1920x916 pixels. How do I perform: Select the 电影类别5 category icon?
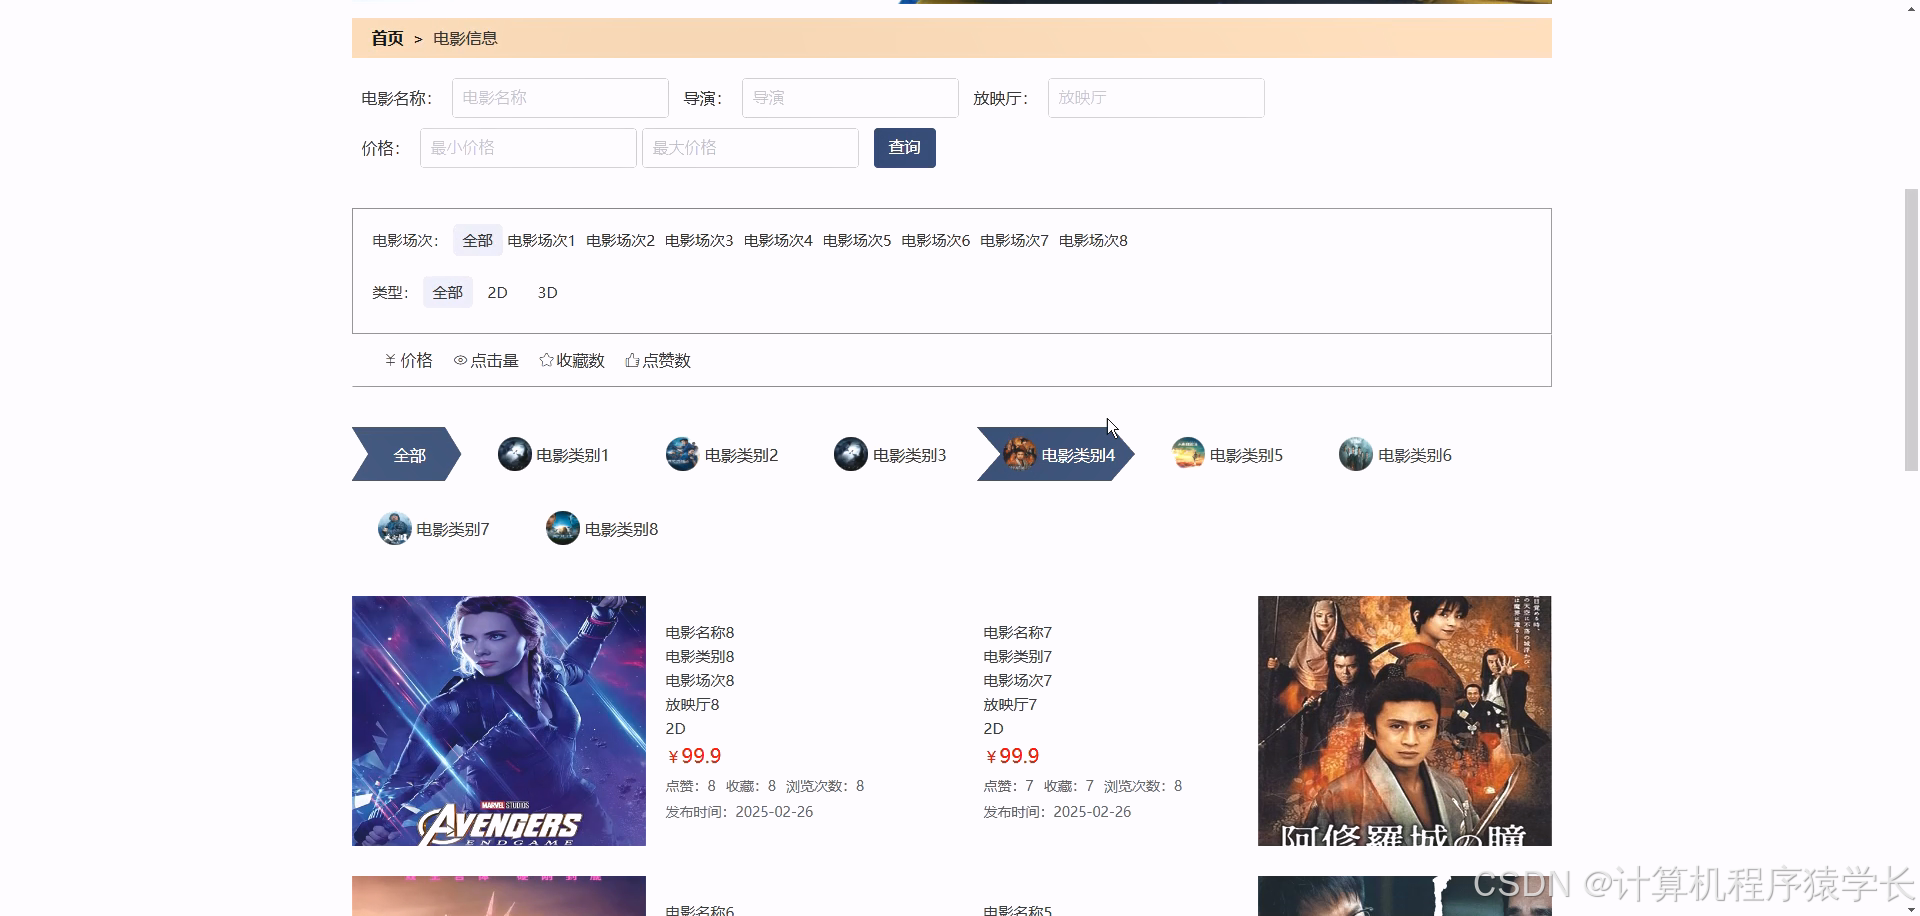pos(1187,454)
